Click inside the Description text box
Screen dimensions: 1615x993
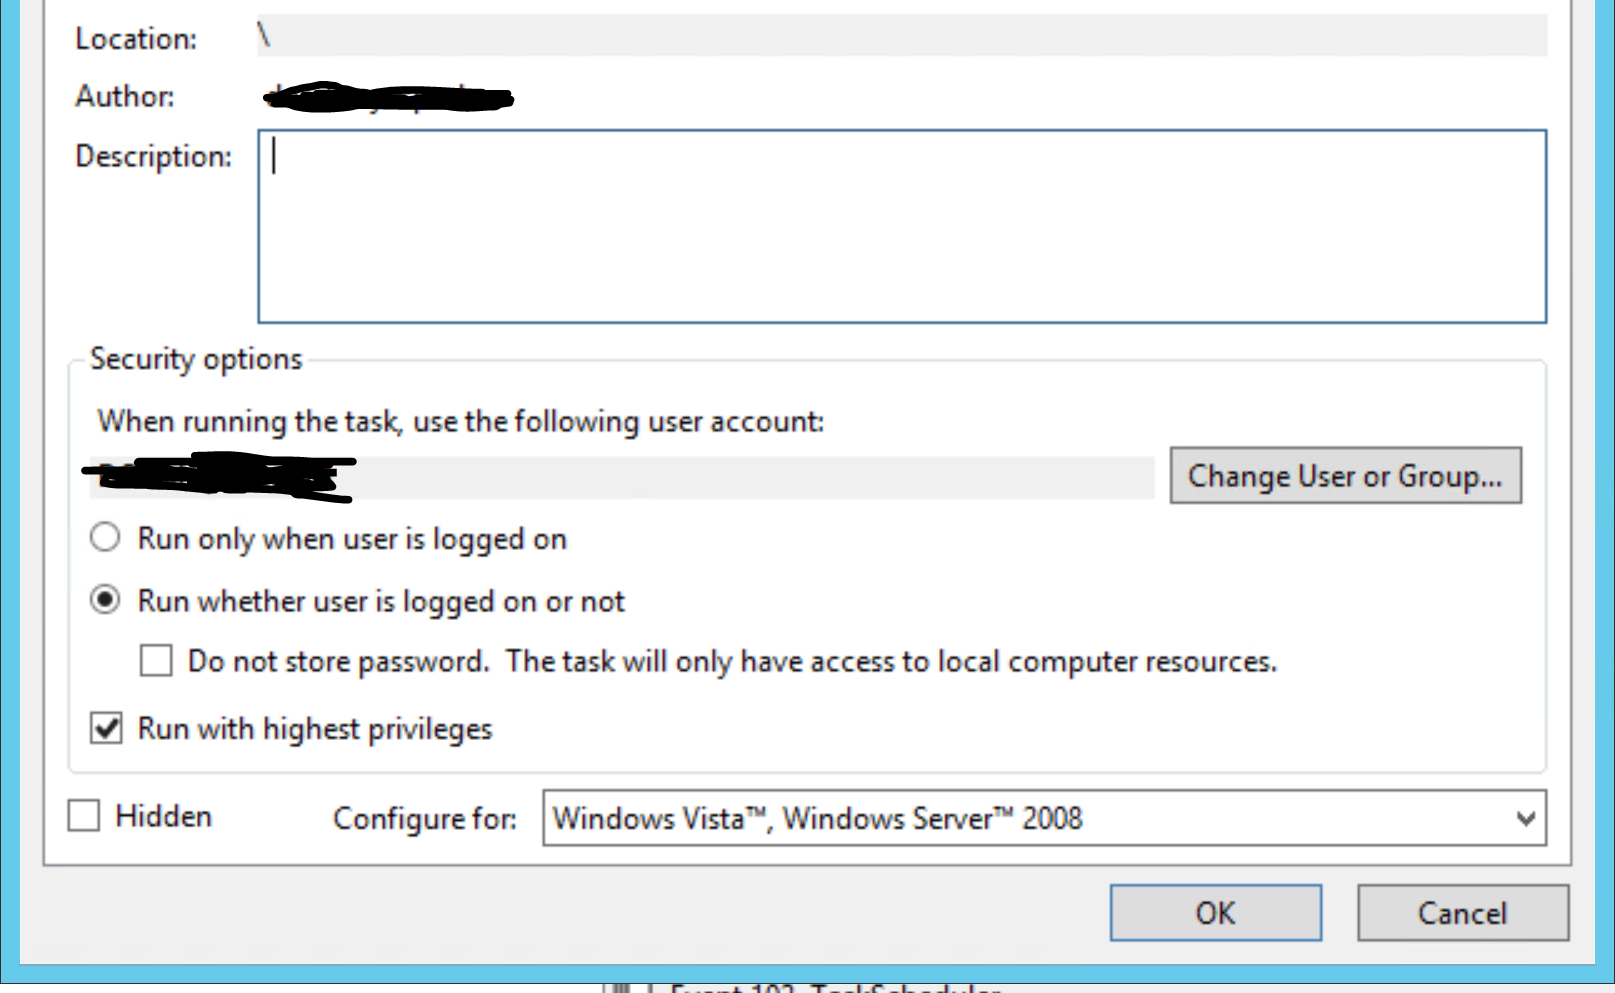point(901,226)
